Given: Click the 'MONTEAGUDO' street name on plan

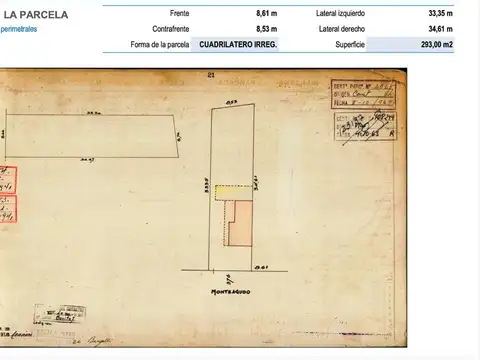Looking at the screenshot, I should (231, 292).
